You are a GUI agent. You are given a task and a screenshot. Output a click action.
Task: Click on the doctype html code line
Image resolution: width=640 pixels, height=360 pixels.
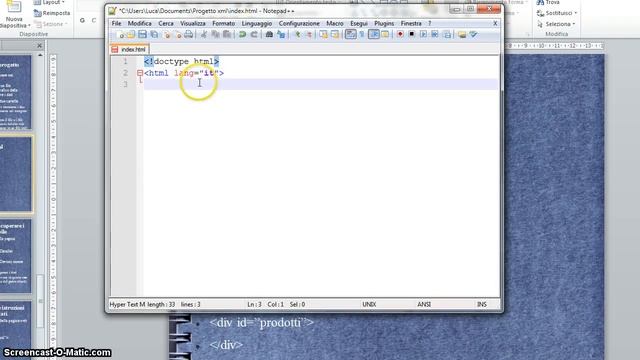pos(182,62)
